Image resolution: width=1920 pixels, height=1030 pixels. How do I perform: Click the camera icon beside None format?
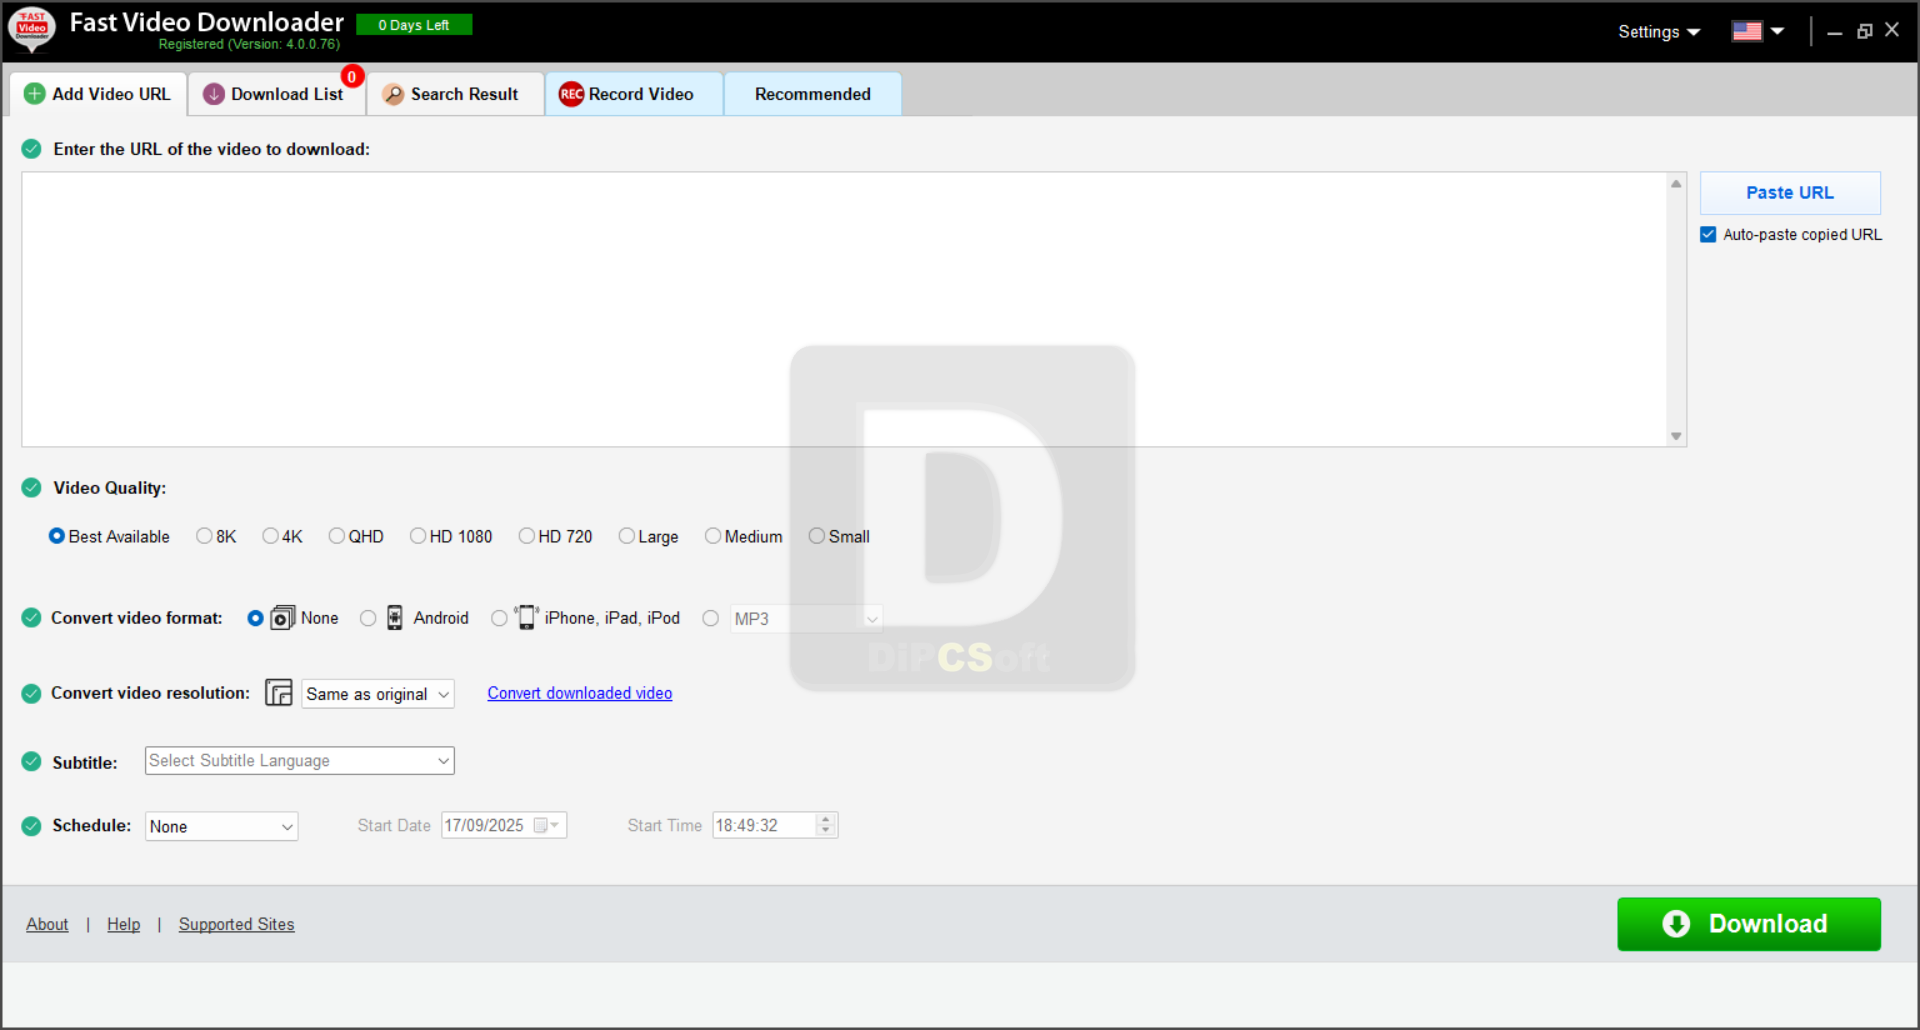click(x=283, y=618)
